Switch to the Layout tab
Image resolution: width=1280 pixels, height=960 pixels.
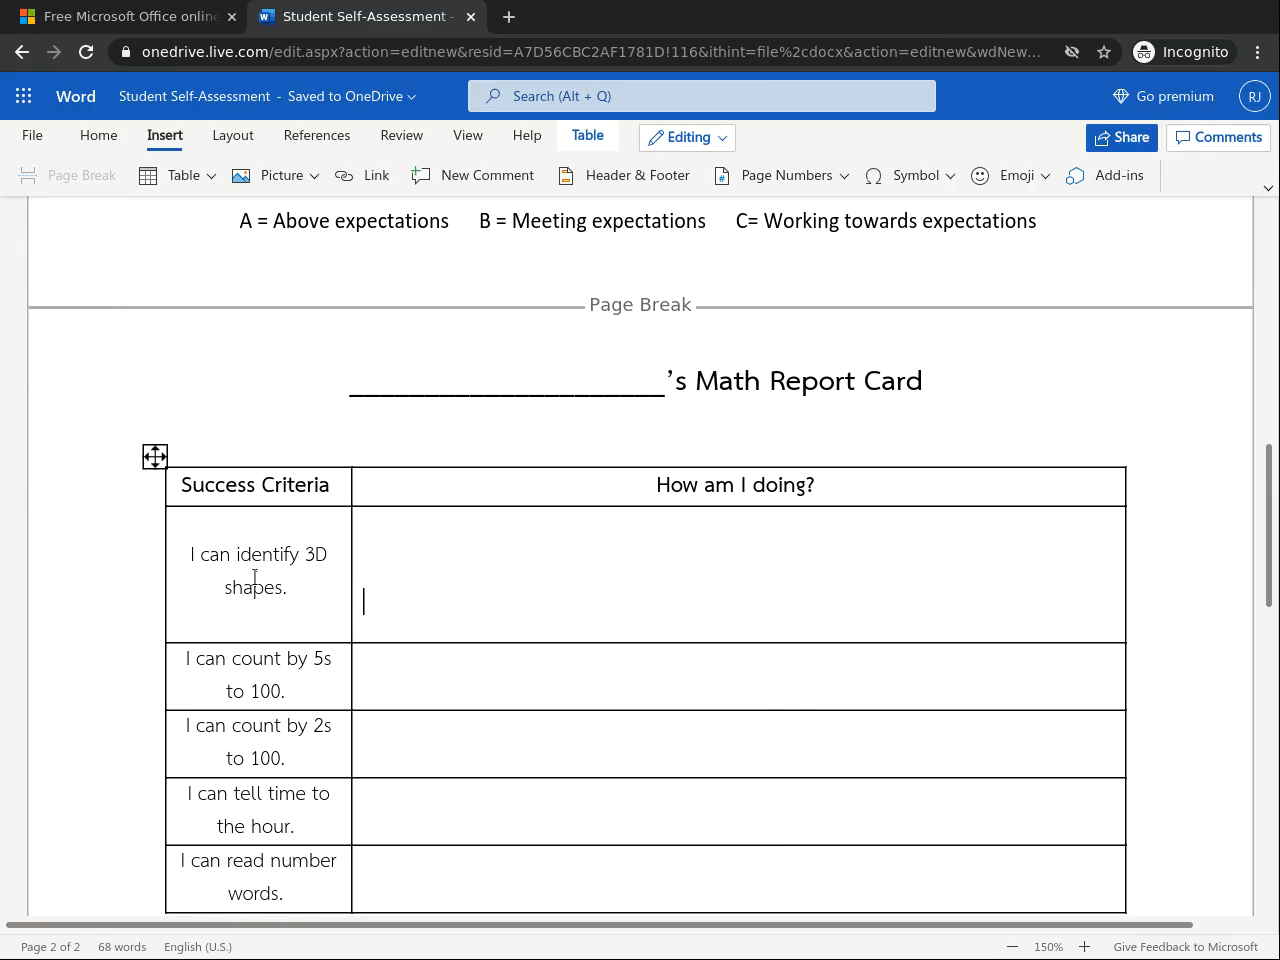pos(233,136)
